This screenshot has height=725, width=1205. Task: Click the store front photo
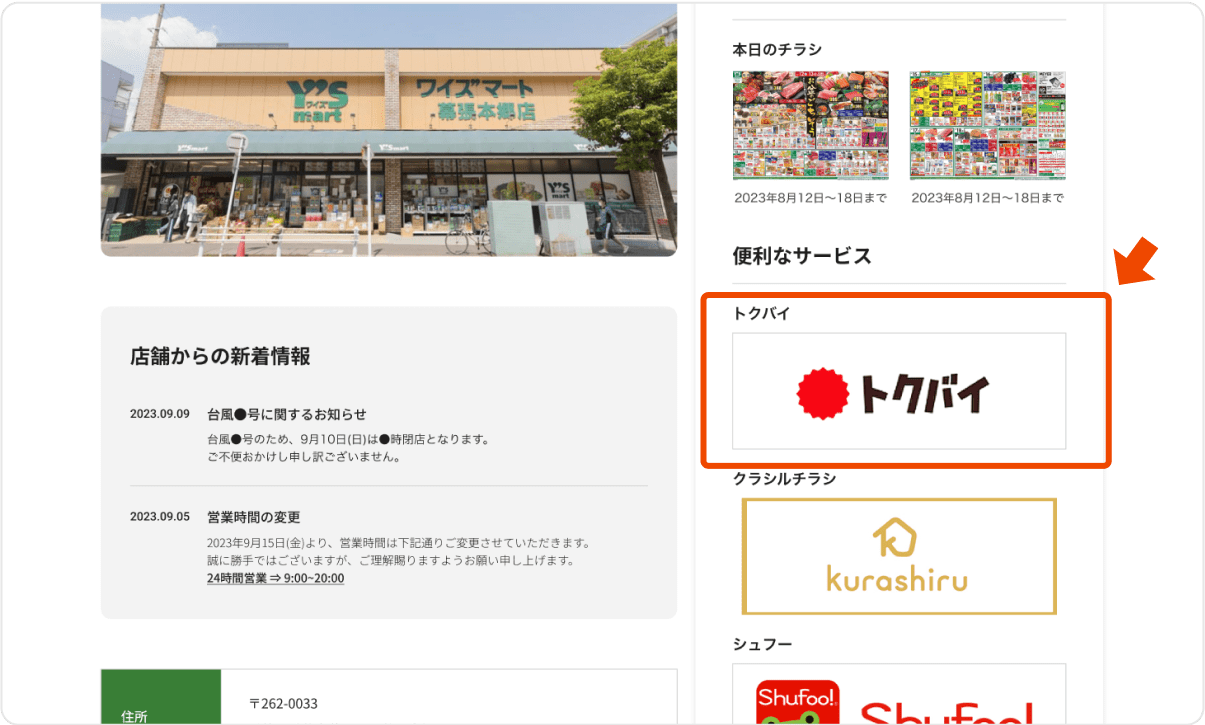tap(389, 130)
